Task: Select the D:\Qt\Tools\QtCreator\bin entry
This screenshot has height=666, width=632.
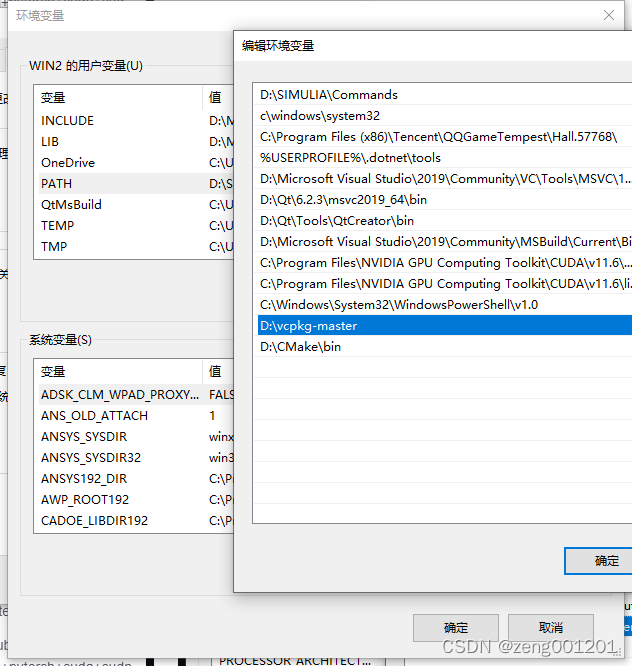Action: click(443, 220)
